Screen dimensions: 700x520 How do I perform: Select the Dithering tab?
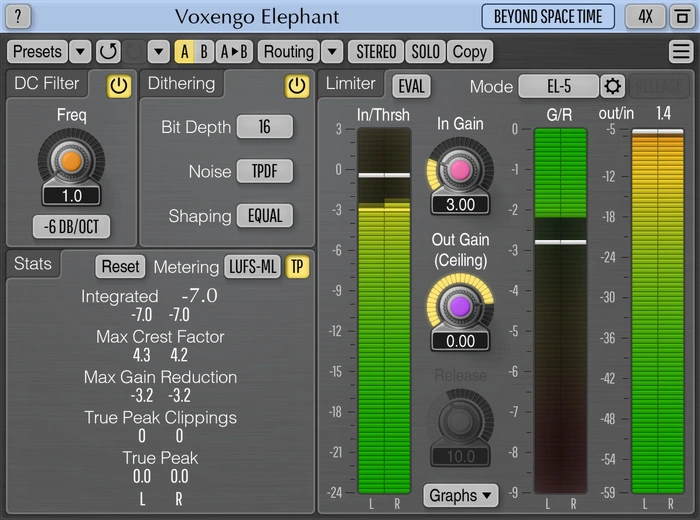coord(182,83)
